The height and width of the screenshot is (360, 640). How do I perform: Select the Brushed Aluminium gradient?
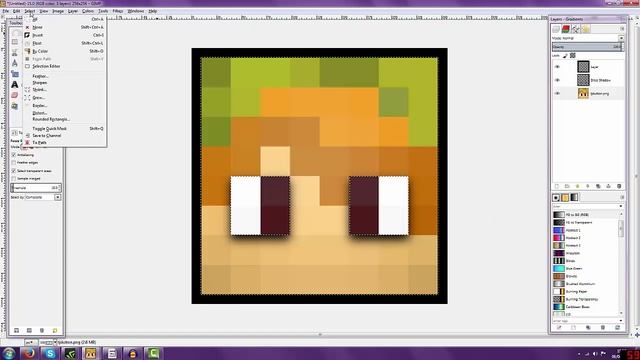tap(586, 284)
